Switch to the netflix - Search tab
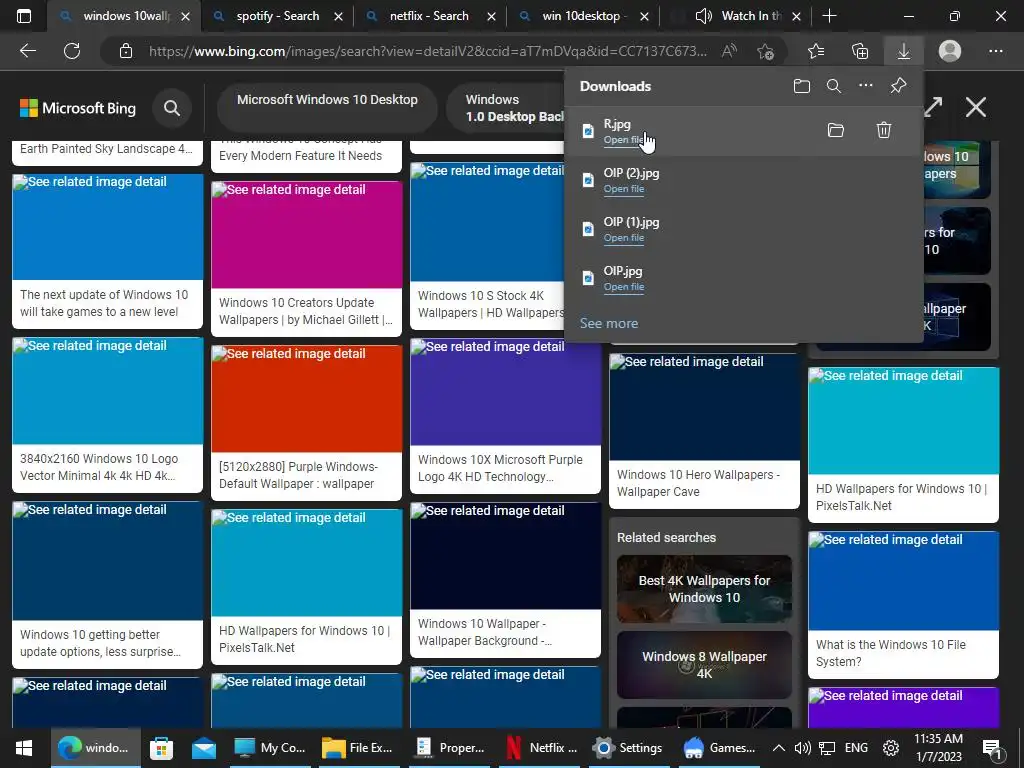 428,16
